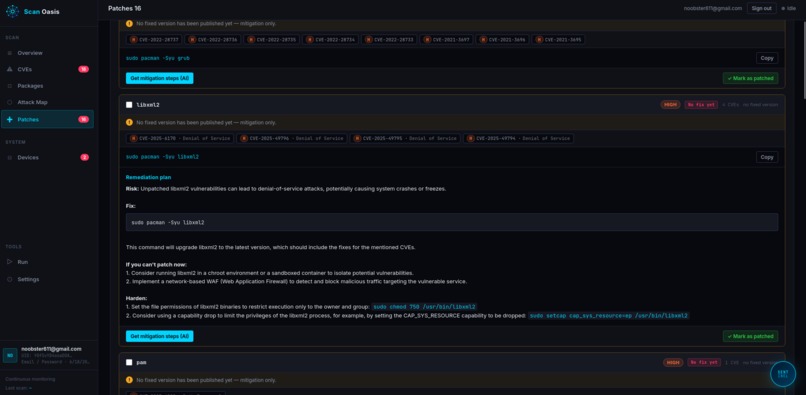Open the Sentinel floating round button
The width and height of the screenshot is (806, 395).
point(782,374)
